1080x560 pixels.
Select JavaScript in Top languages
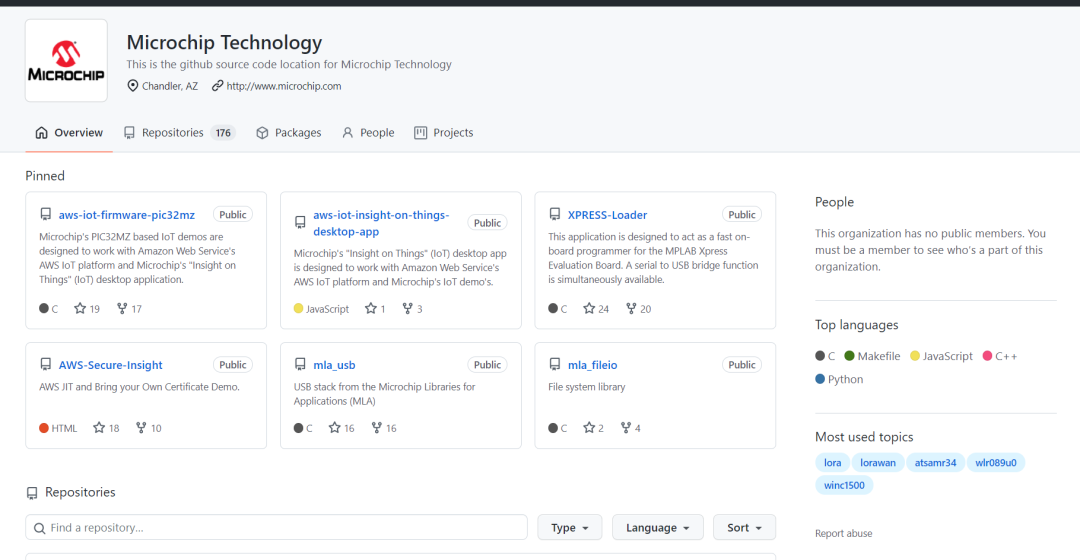pos(941,356)
